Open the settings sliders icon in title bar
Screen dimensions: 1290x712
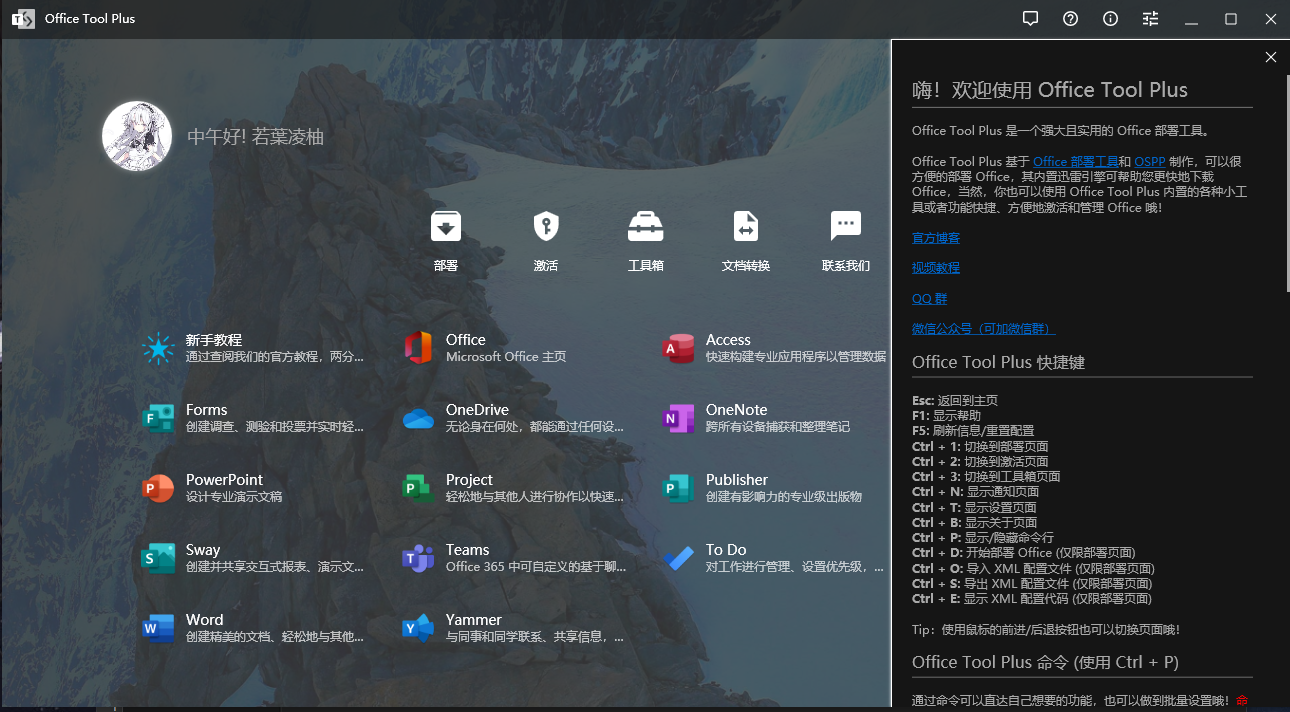(x=1150, y=19)
